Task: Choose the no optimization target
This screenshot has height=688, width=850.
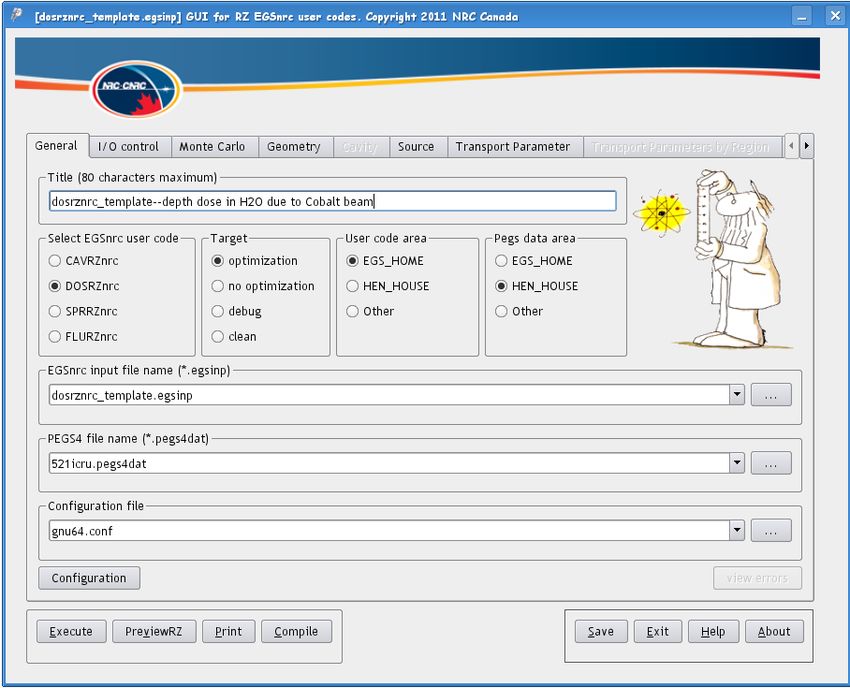Action: (x=263, y=286)
